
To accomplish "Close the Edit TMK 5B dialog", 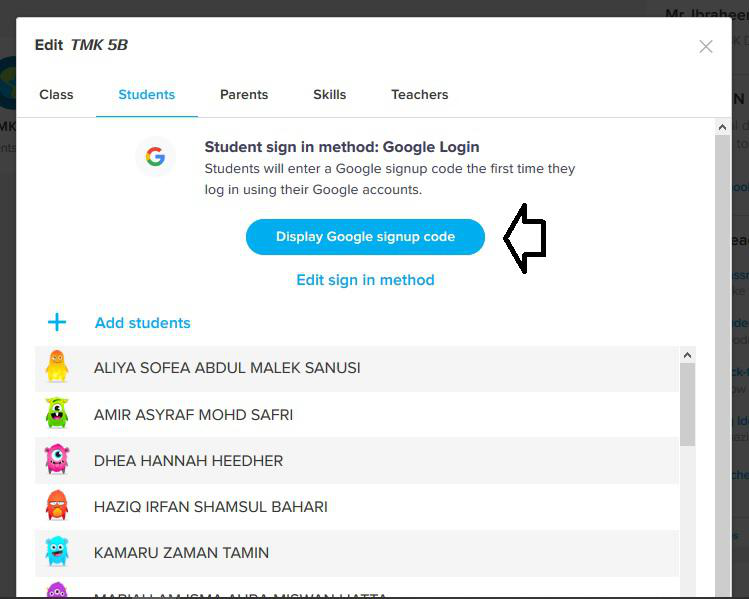I will [706, 46].
